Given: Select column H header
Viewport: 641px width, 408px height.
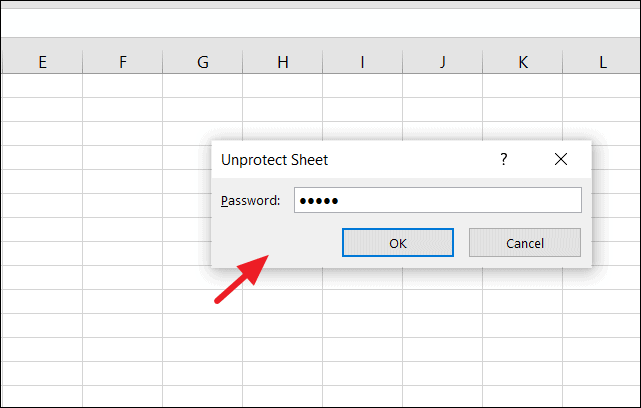Looking at the screenshot, I should coord(282,62).
